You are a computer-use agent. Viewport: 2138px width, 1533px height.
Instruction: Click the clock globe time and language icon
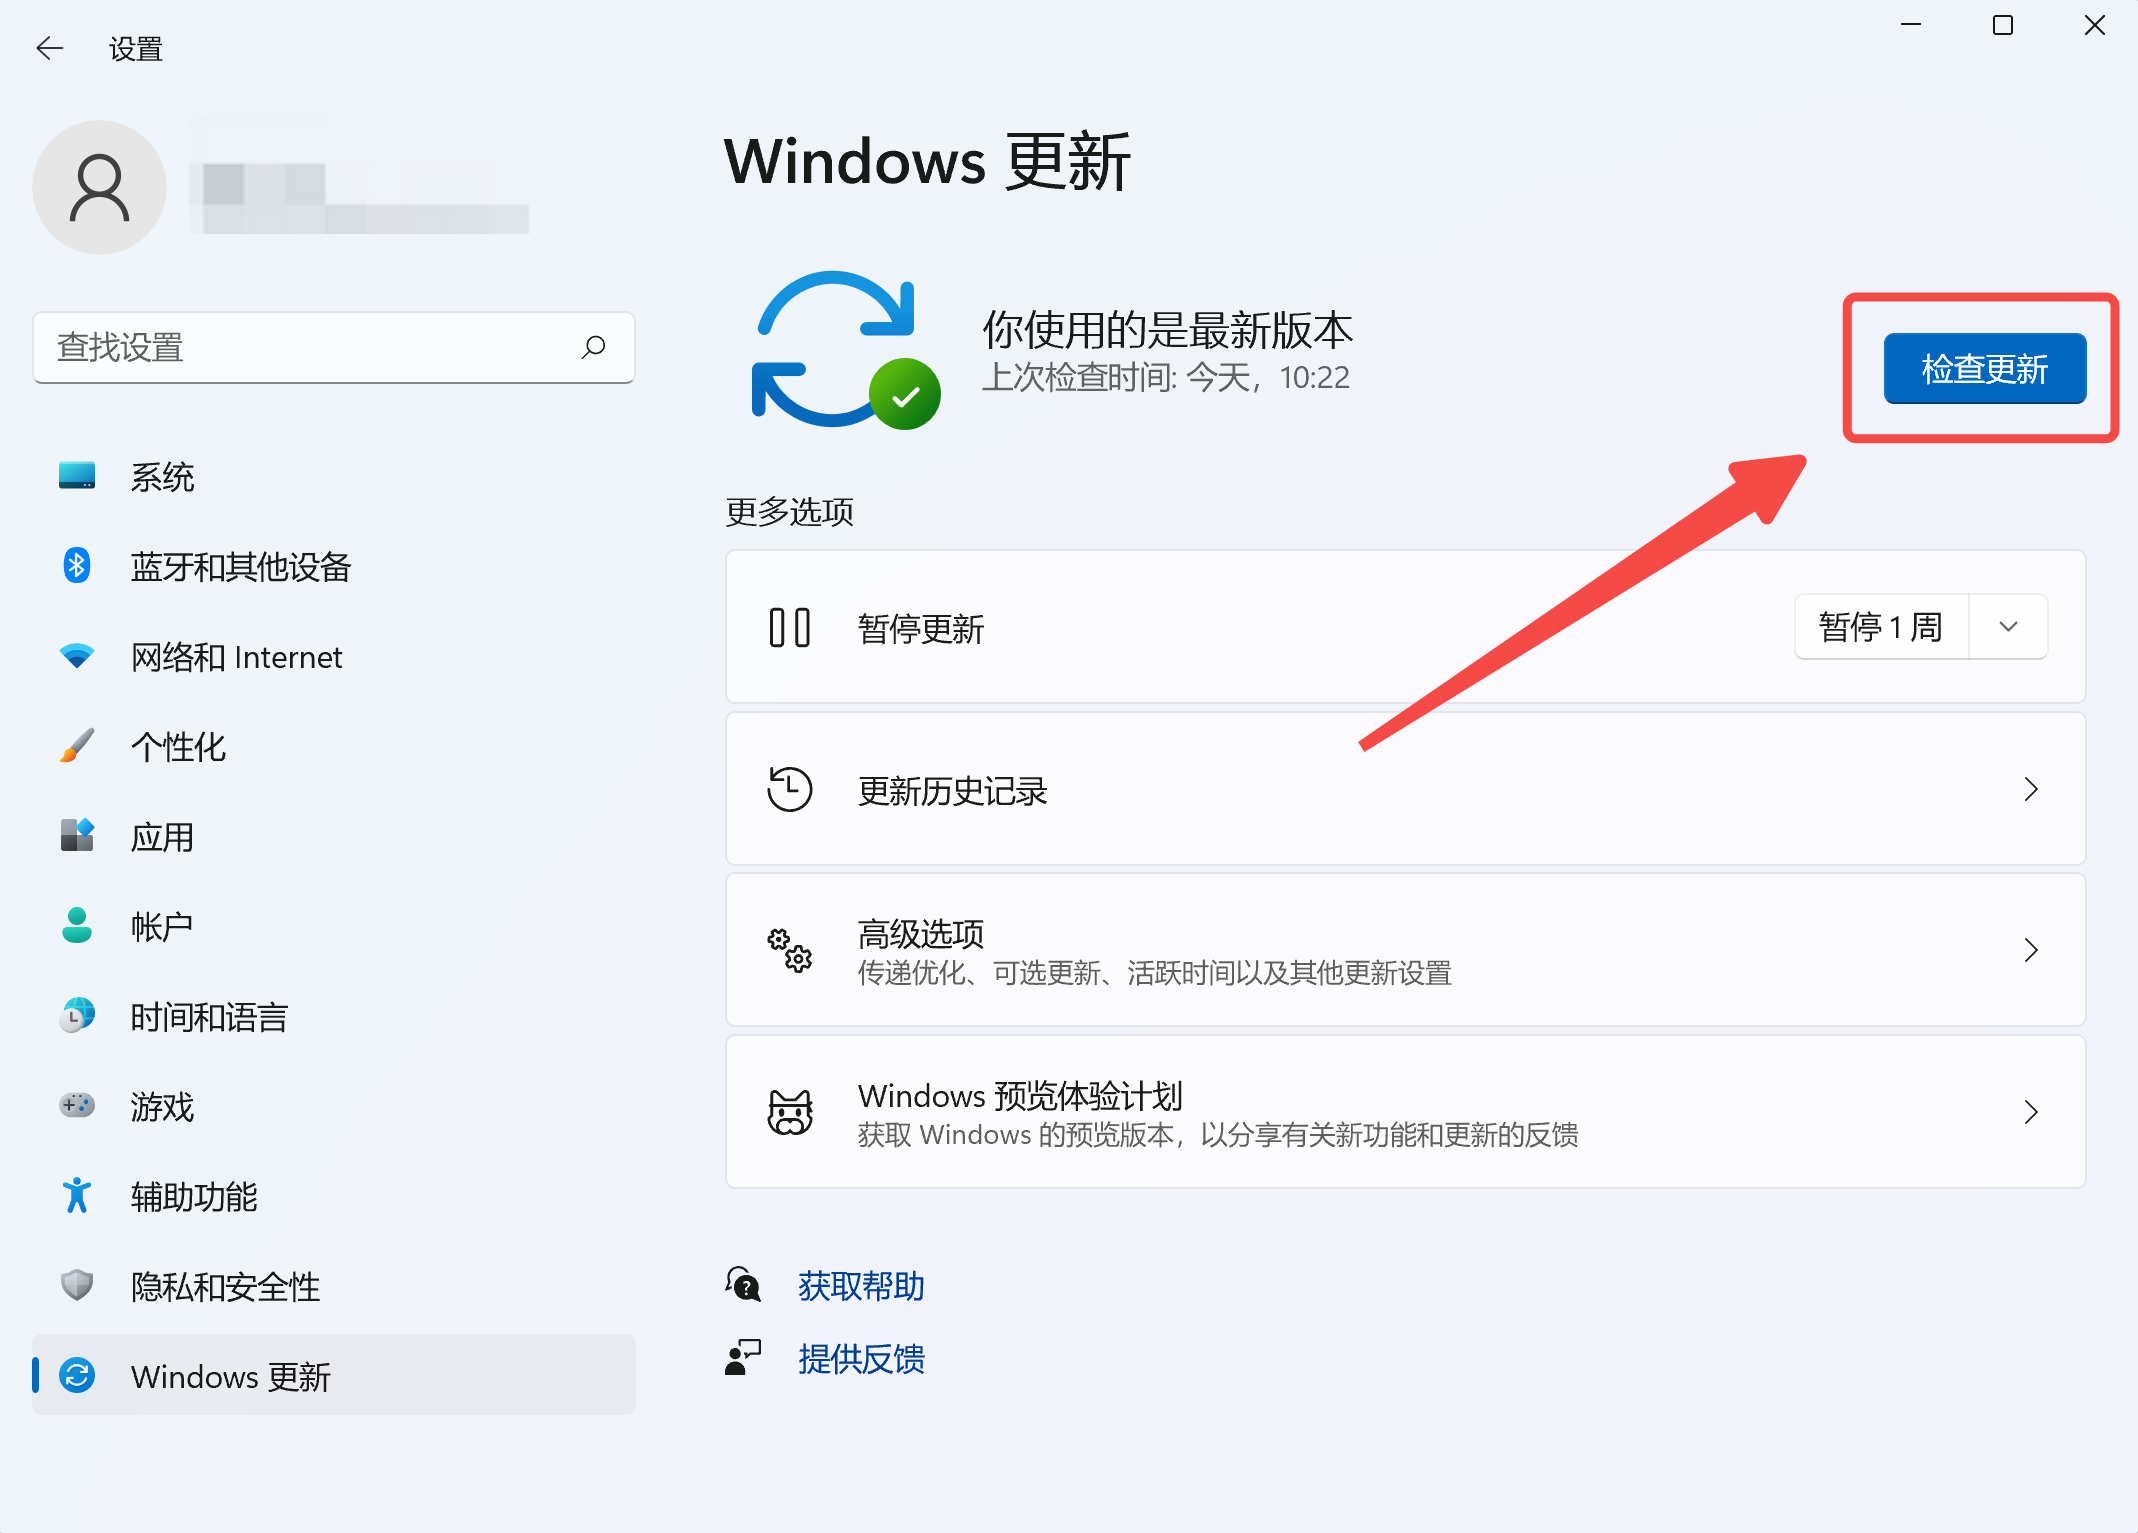pos(77,1015)
